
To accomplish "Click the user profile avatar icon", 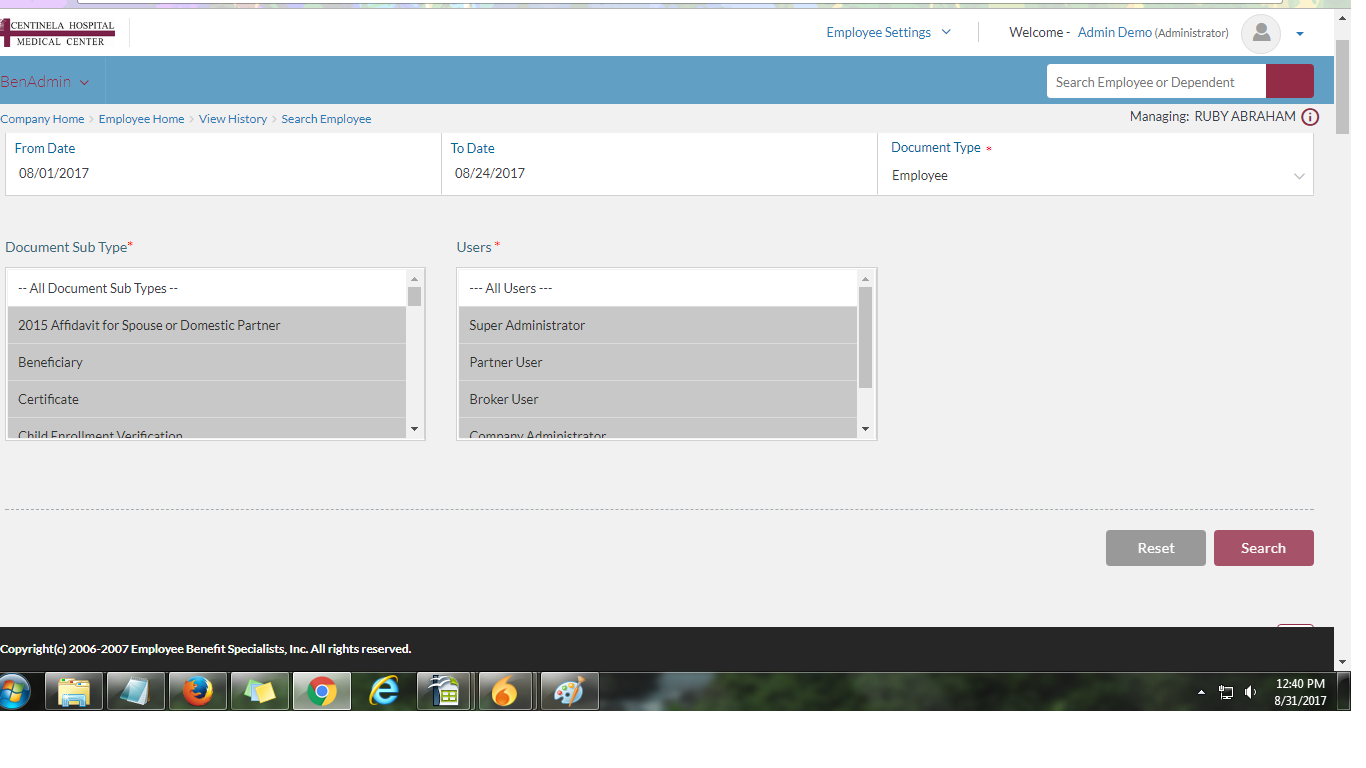I will click(x=1260, y=33).
